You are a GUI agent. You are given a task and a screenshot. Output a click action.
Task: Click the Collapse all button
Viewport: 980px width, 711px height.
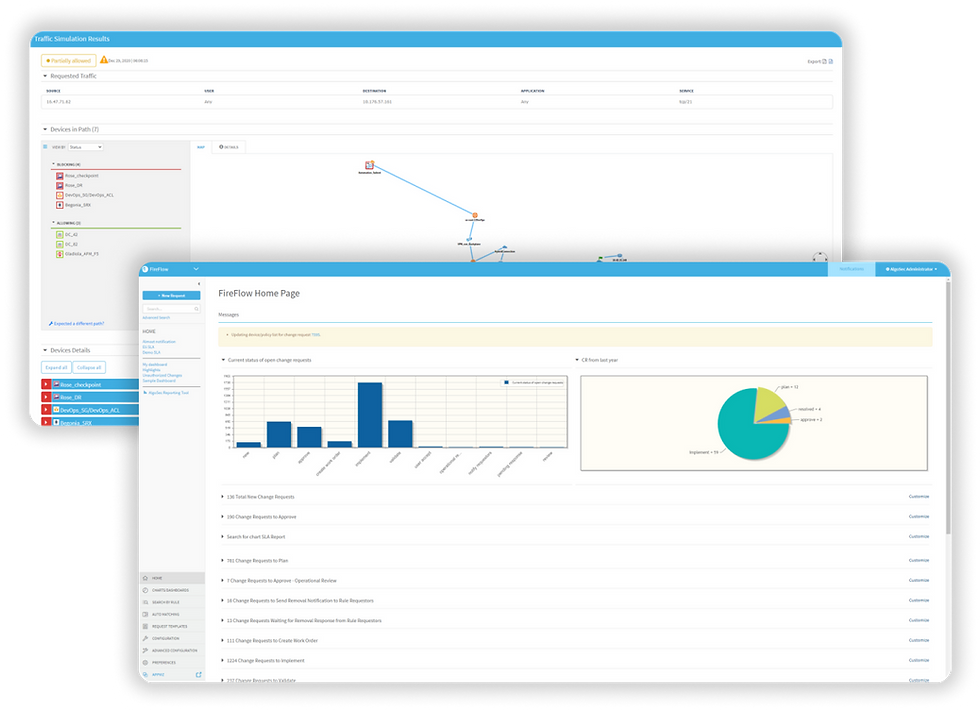[x=89, y=367]
